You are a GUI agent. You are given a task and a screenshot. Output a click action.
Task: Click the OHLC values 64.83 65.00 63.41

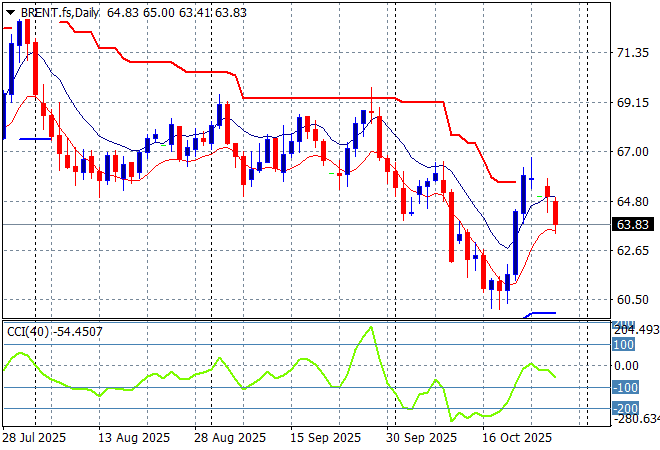point(159,13)
